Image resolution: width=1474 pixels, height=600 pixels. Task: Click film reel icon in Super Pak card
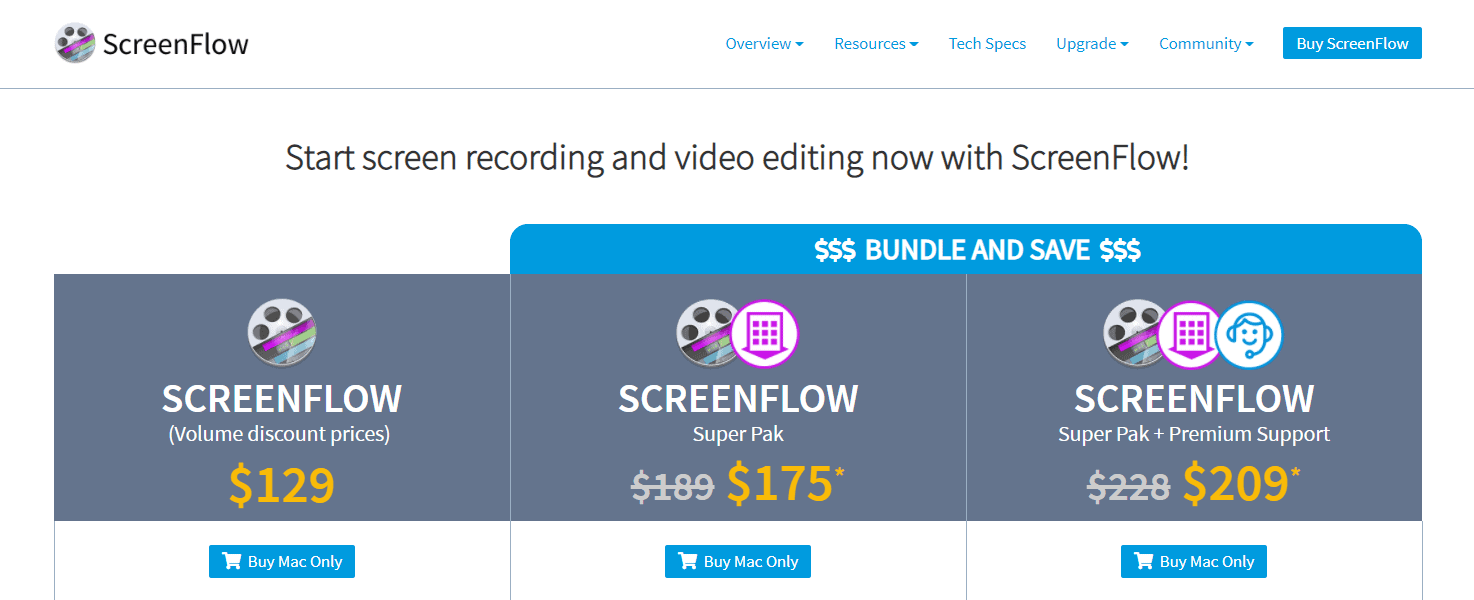point(708,333)
